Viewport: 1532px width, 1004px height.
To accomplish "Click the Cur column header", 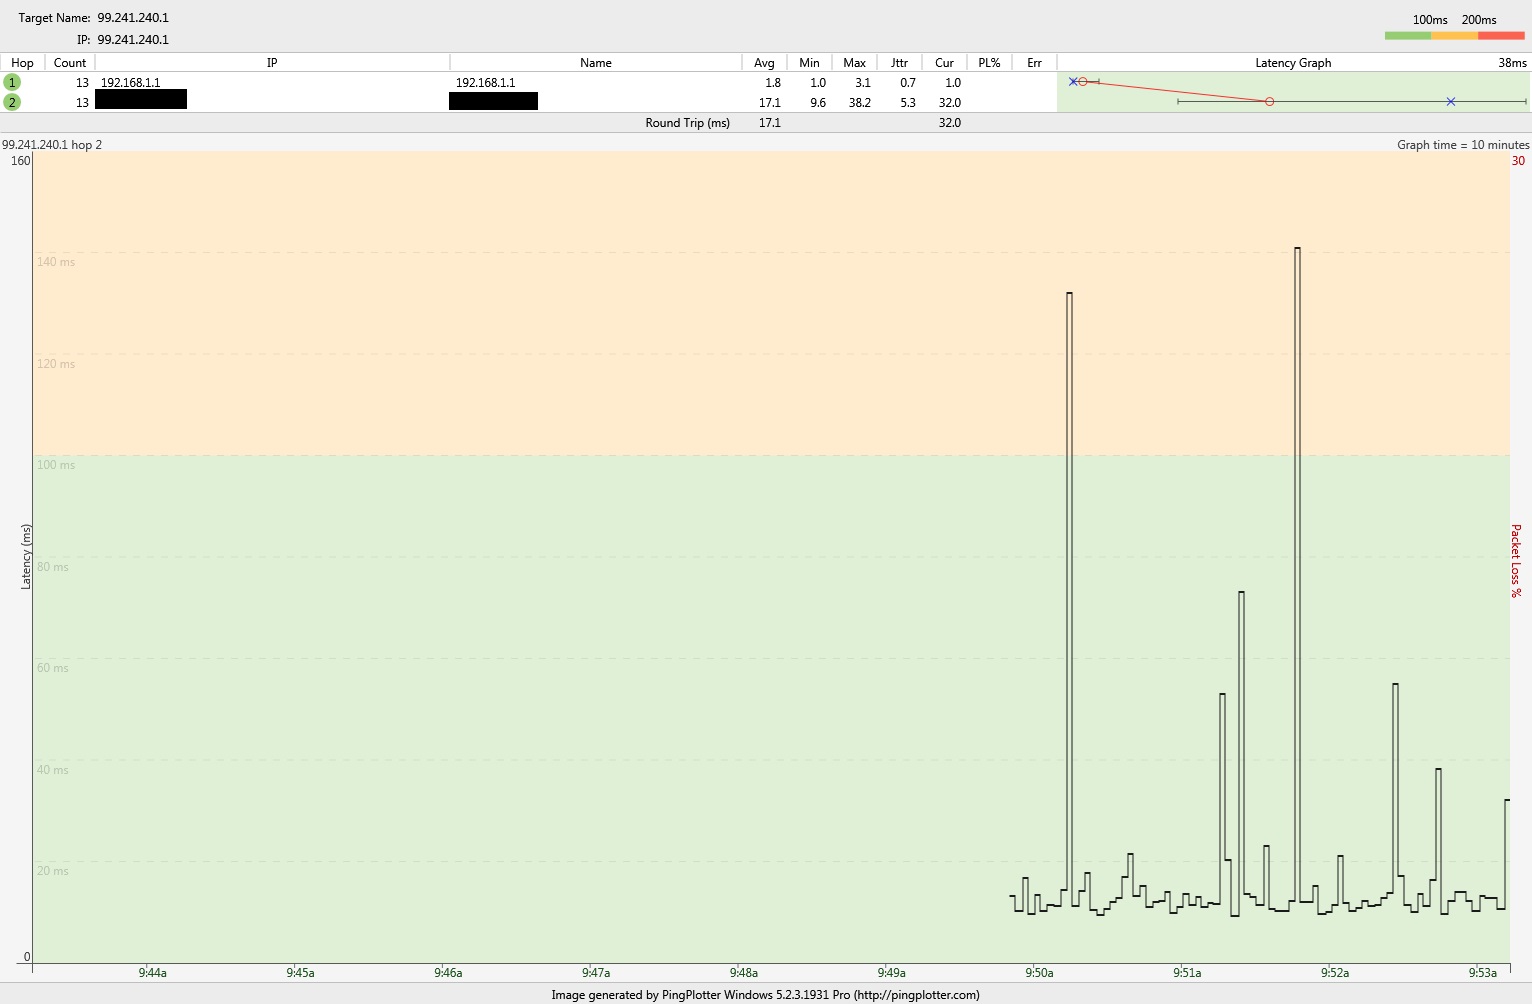I will [944, 63].
